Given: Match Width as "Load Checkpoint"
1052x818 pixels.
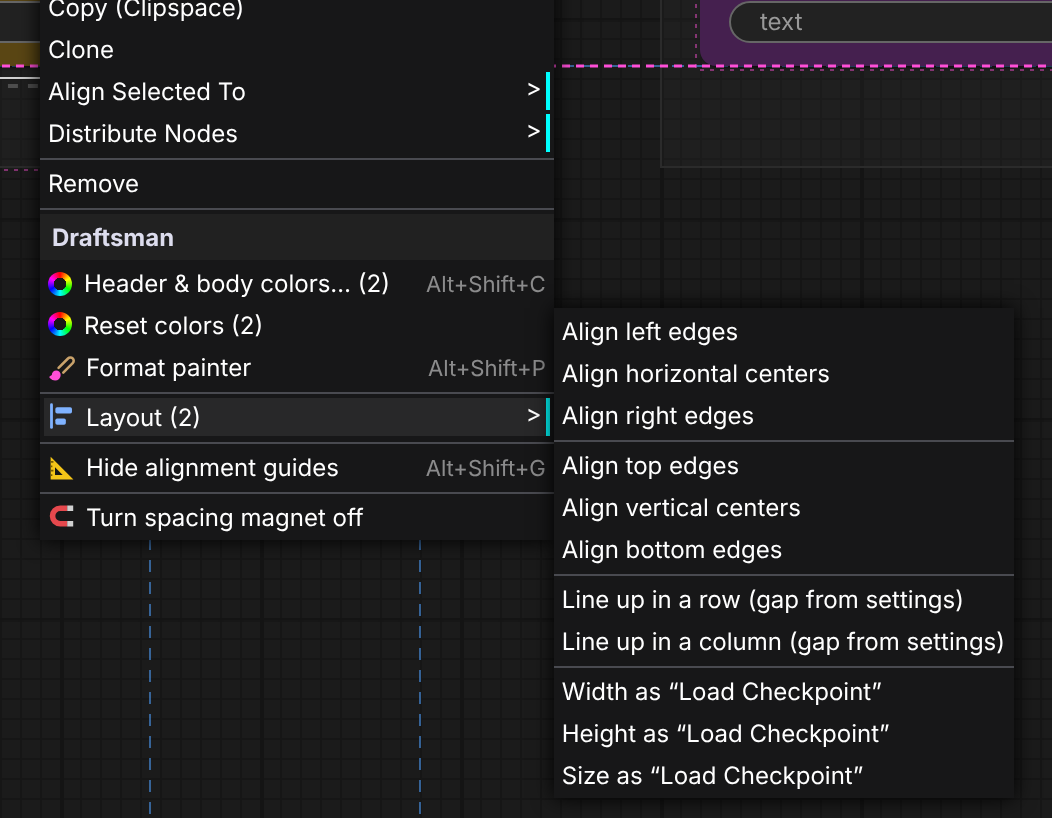Looking at the screenshot, I should [784, 691].
